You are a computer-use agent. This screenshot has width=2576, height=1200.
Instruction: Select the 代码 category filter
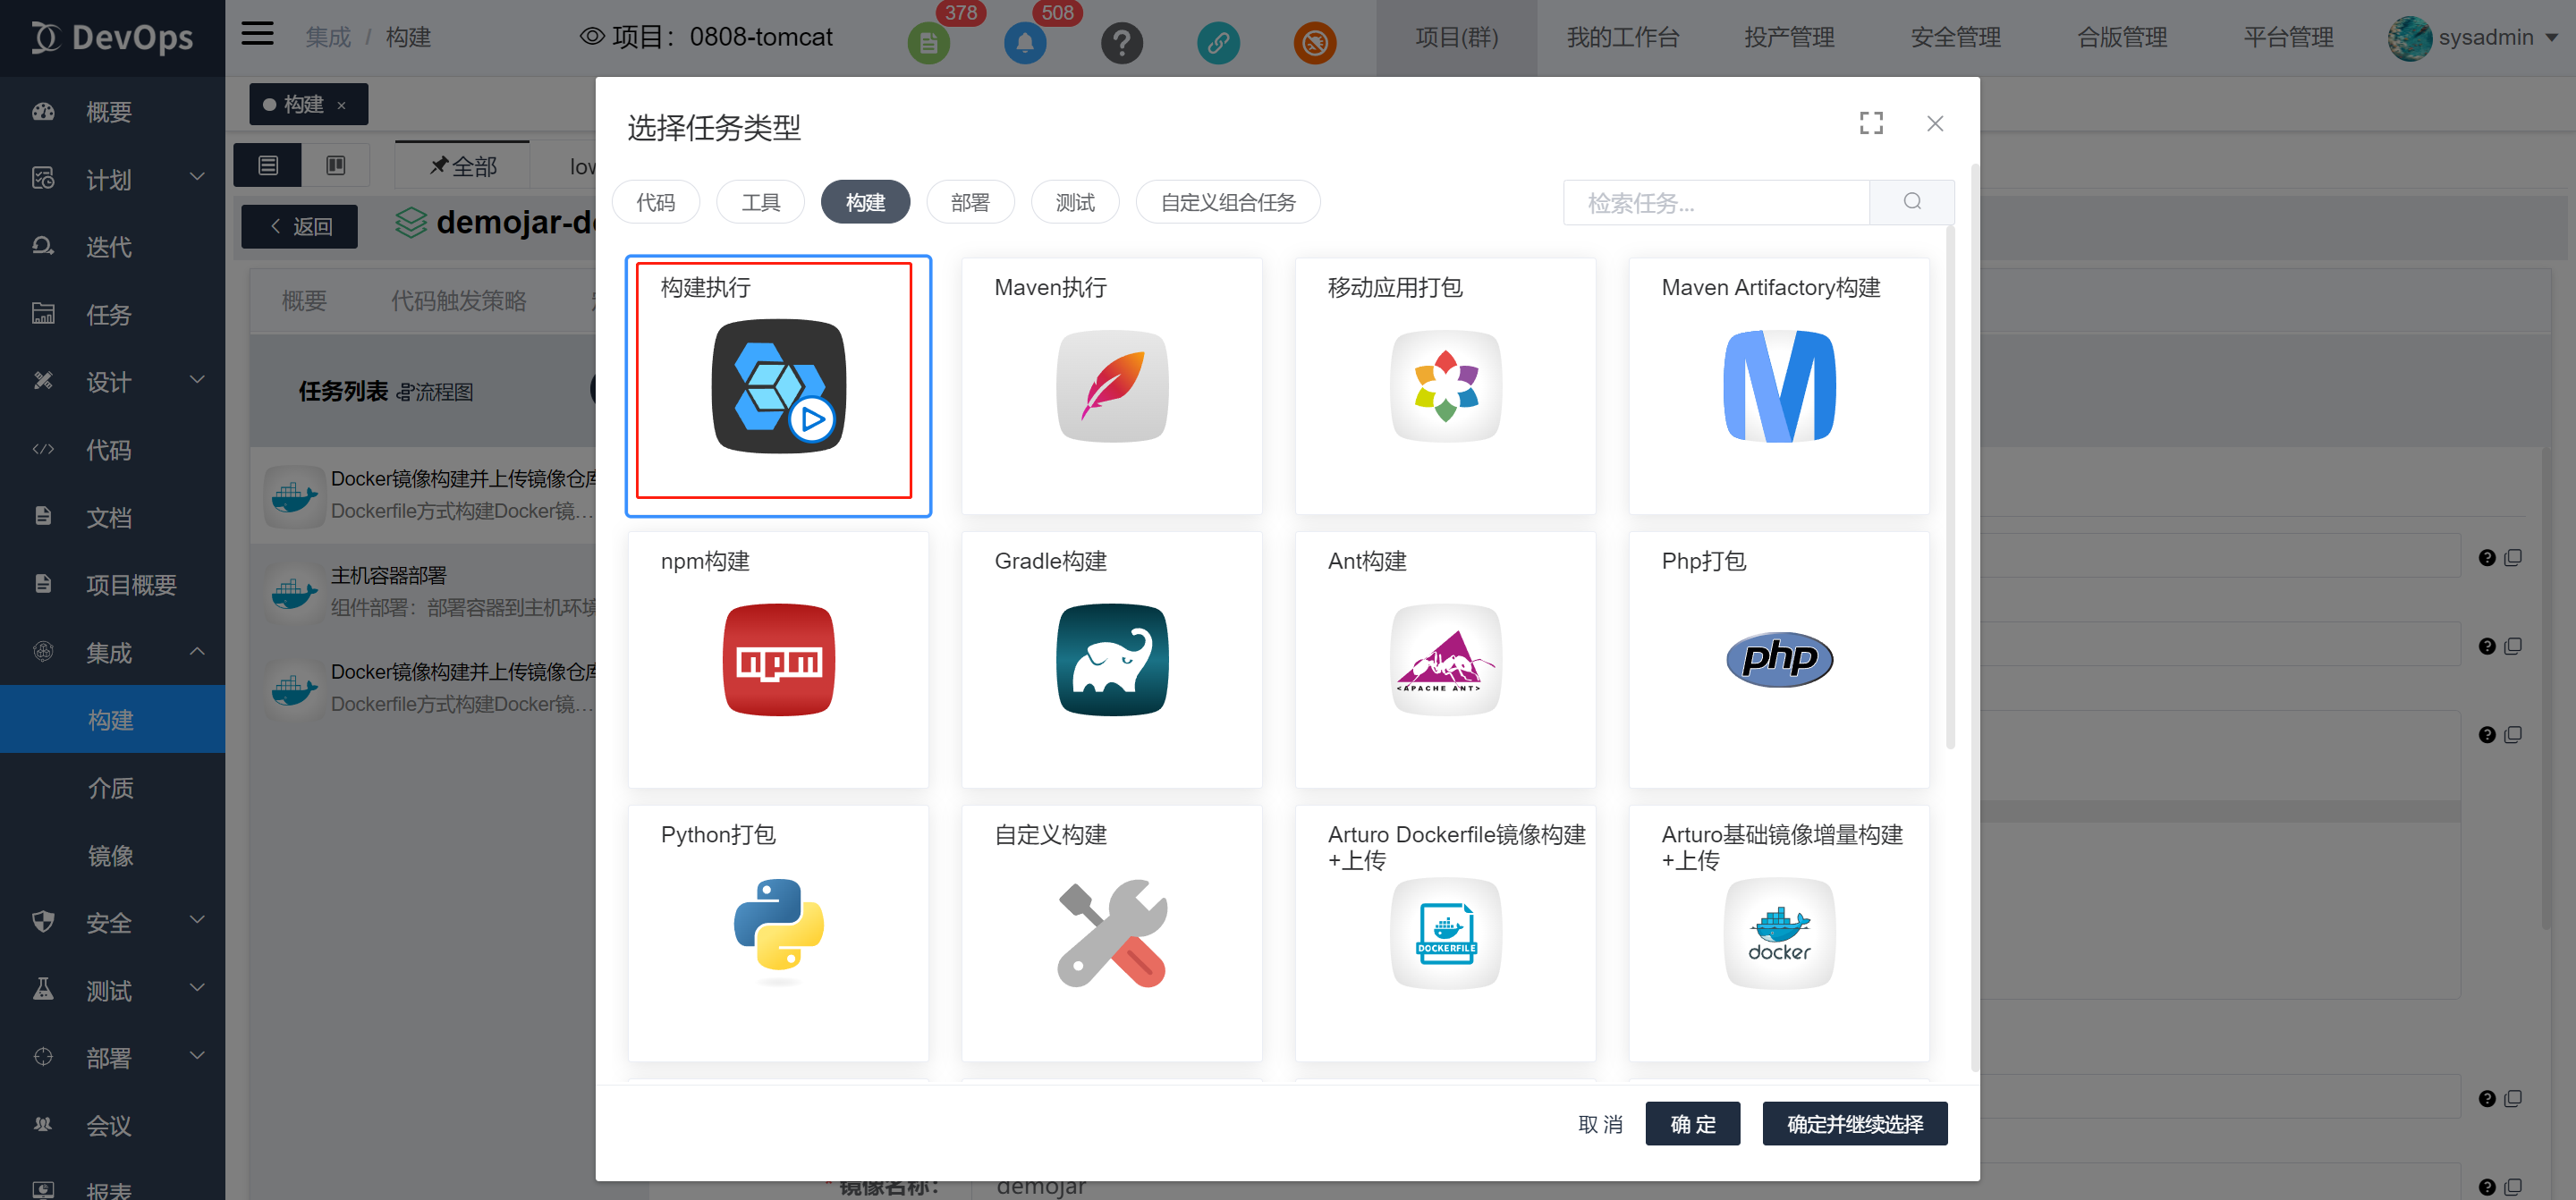[656, 202]
